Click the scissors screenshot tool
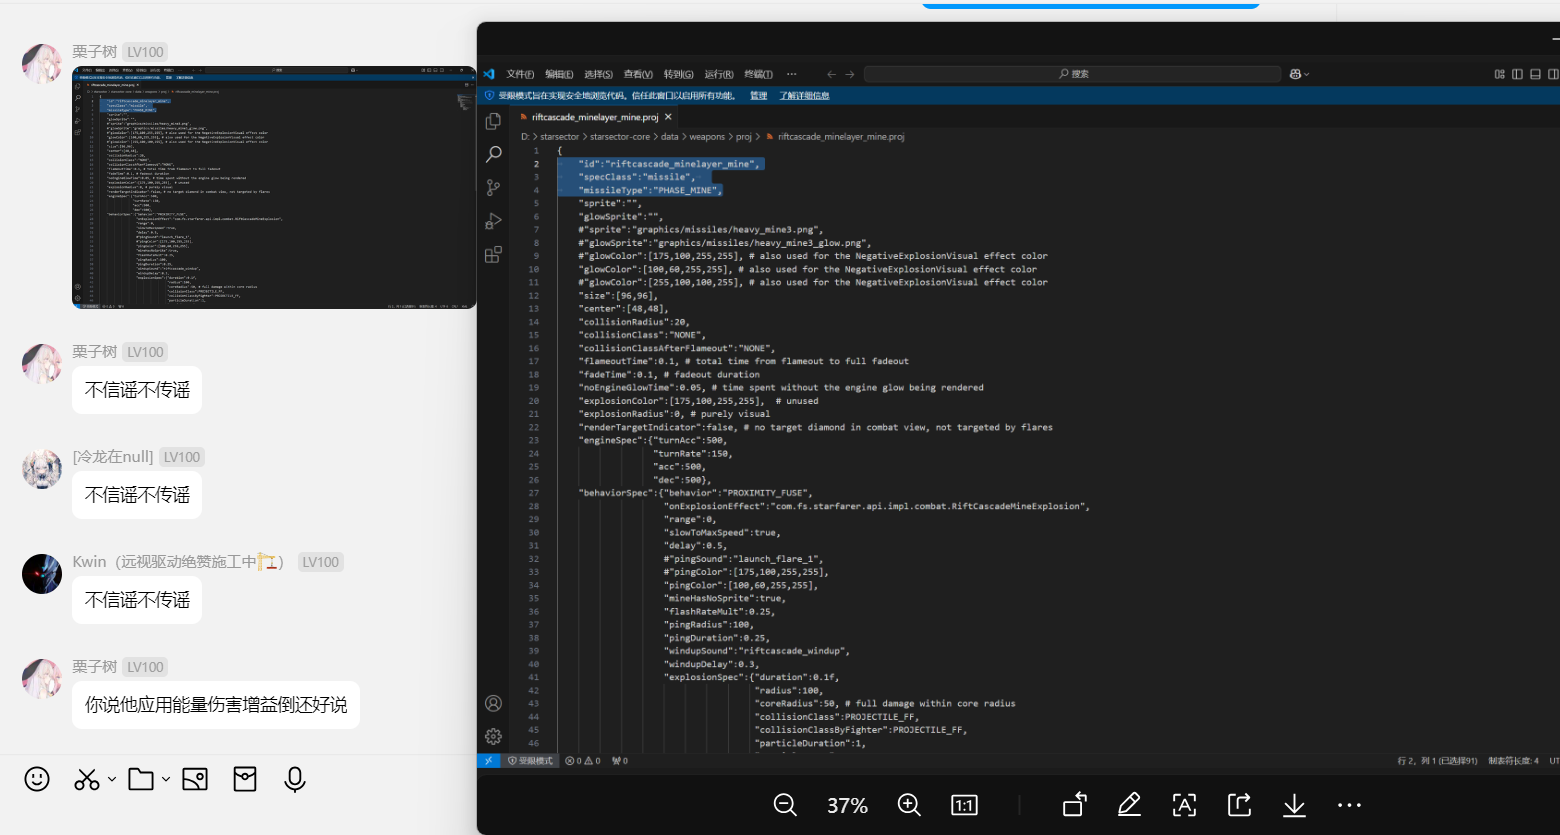The image size is (1560, 835). 86,779
